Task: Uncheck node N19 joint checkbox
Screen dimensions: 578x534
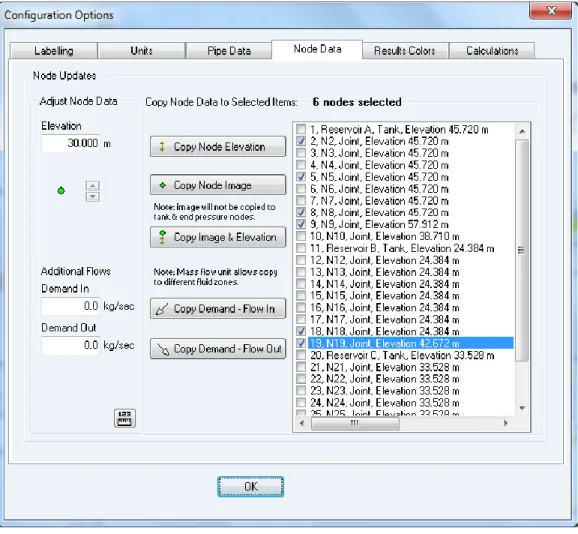Action: pyautogui.click(x=301, y=343)
